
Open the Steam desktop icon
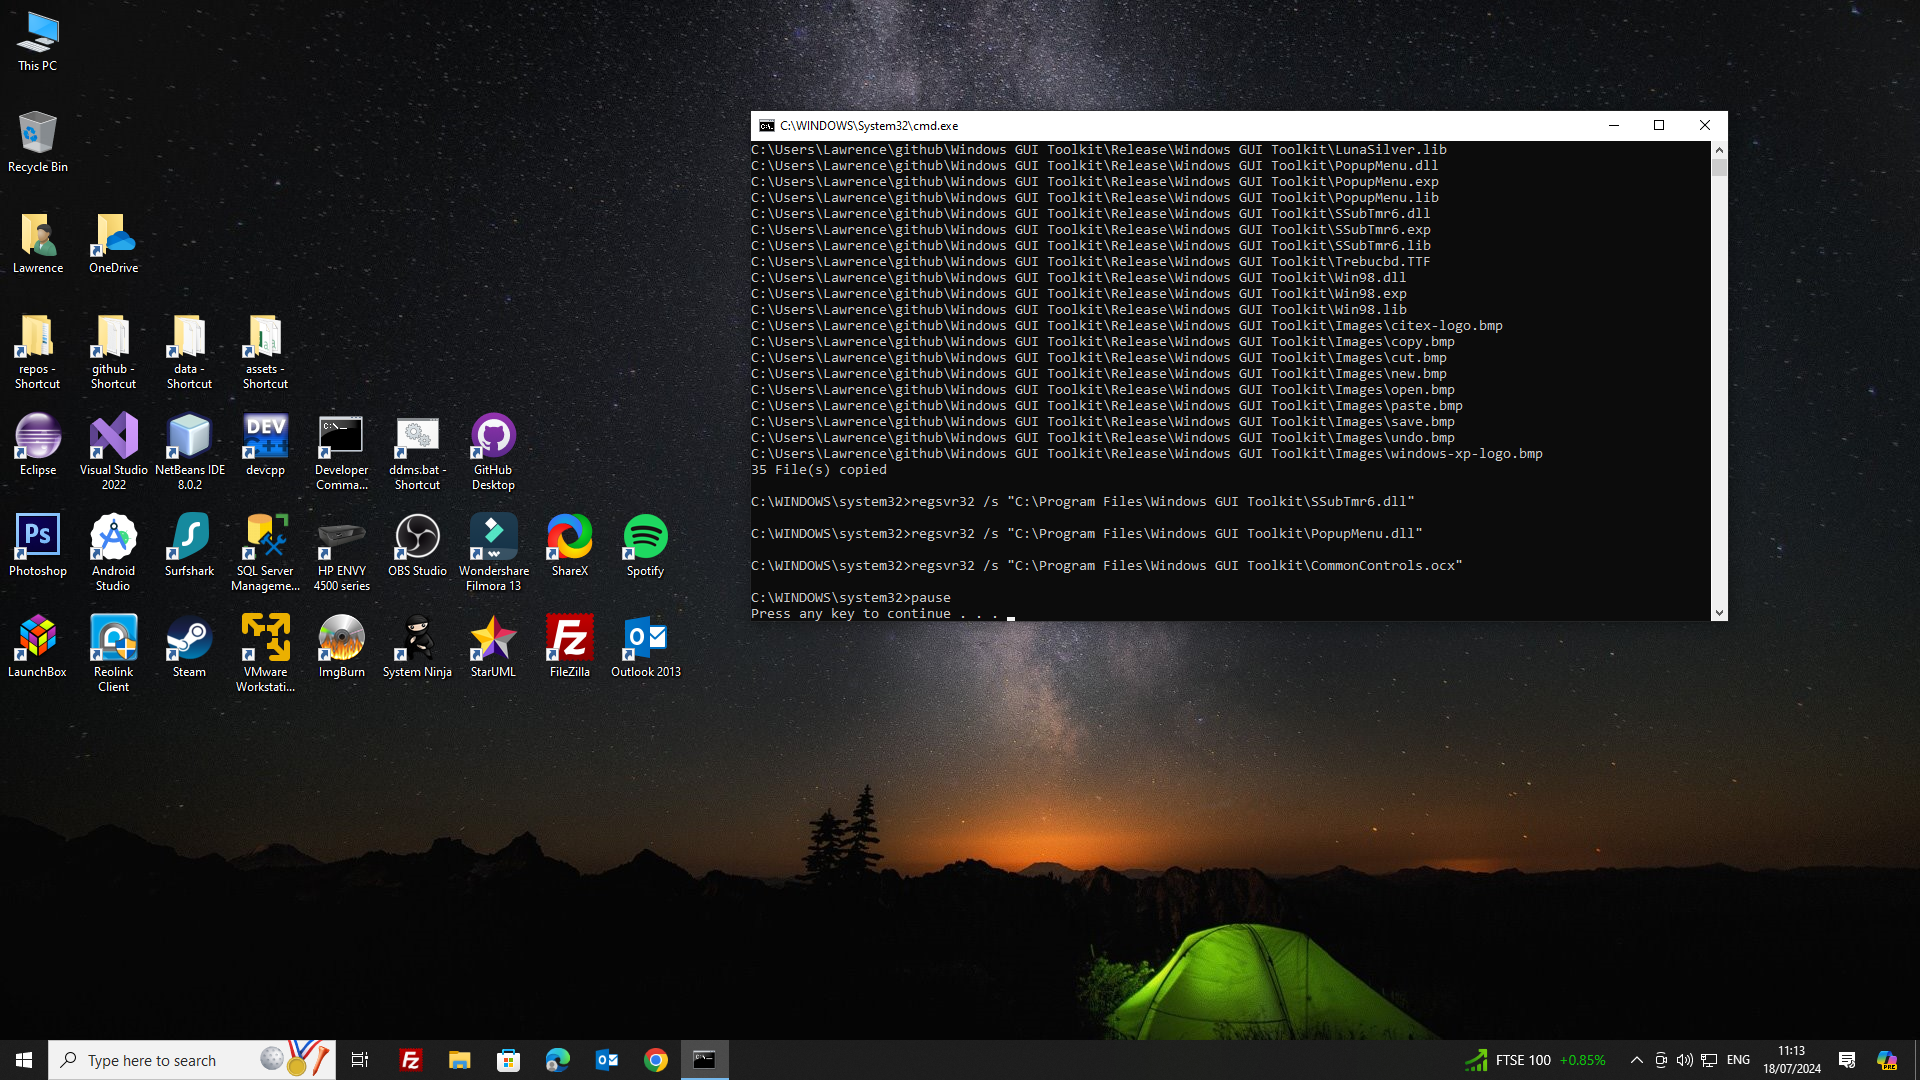pyautogui.click(x=189, y=638)
